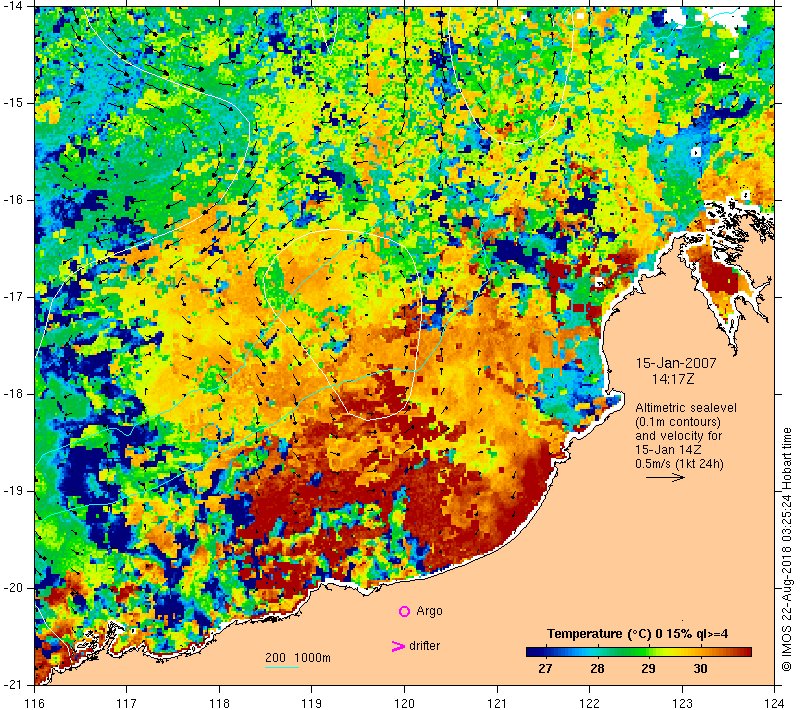
Task: Click the '-18' latitude axis label
Action: 12,394
